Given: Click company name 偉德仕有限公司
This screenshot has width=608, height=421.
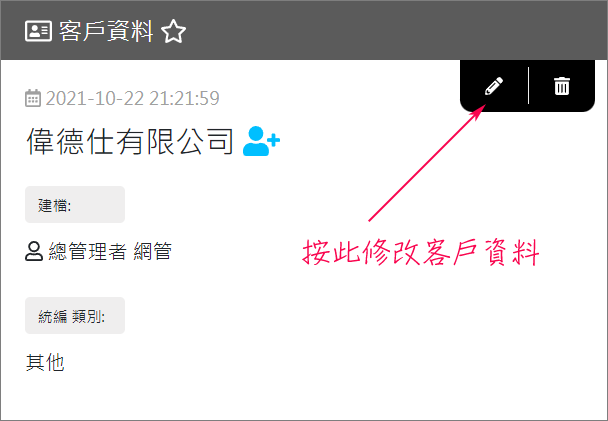Looking at the screenshot, I should tap(130, 141).
